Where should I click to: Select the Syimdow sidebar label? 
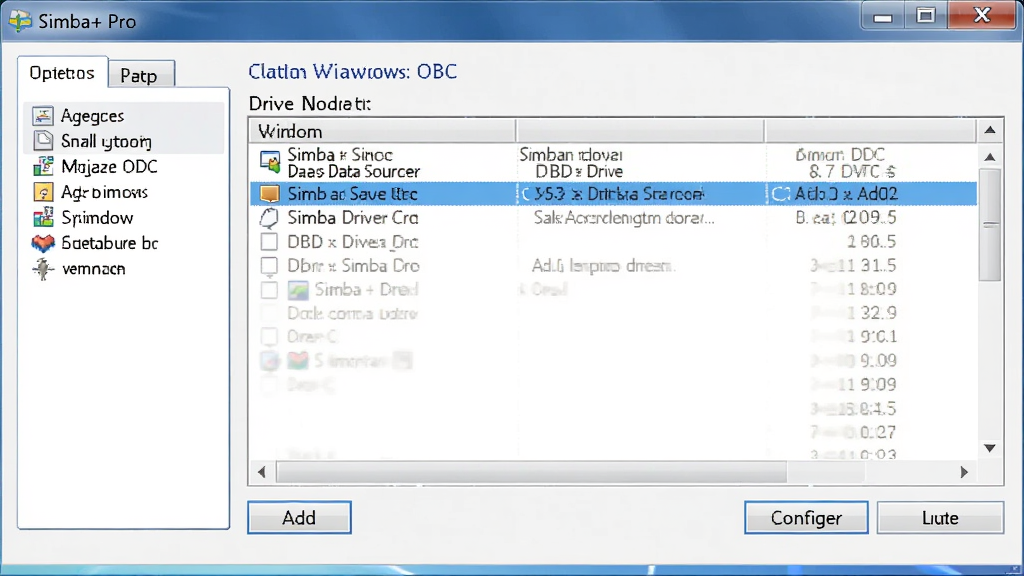point(97,217)
